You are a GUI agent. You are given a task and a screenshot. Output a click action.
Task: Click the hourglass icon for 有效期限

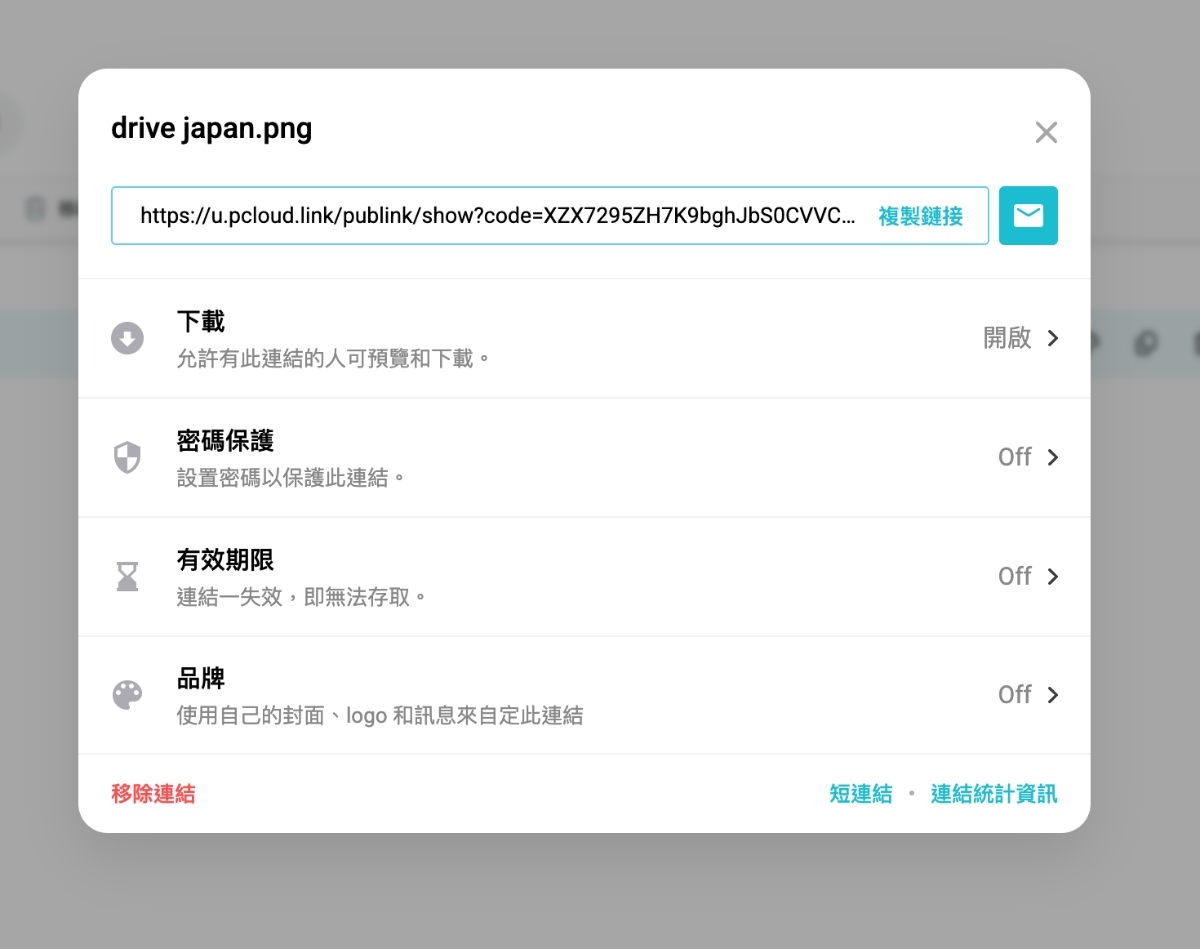pyautogui.click(x=127, y=576)
